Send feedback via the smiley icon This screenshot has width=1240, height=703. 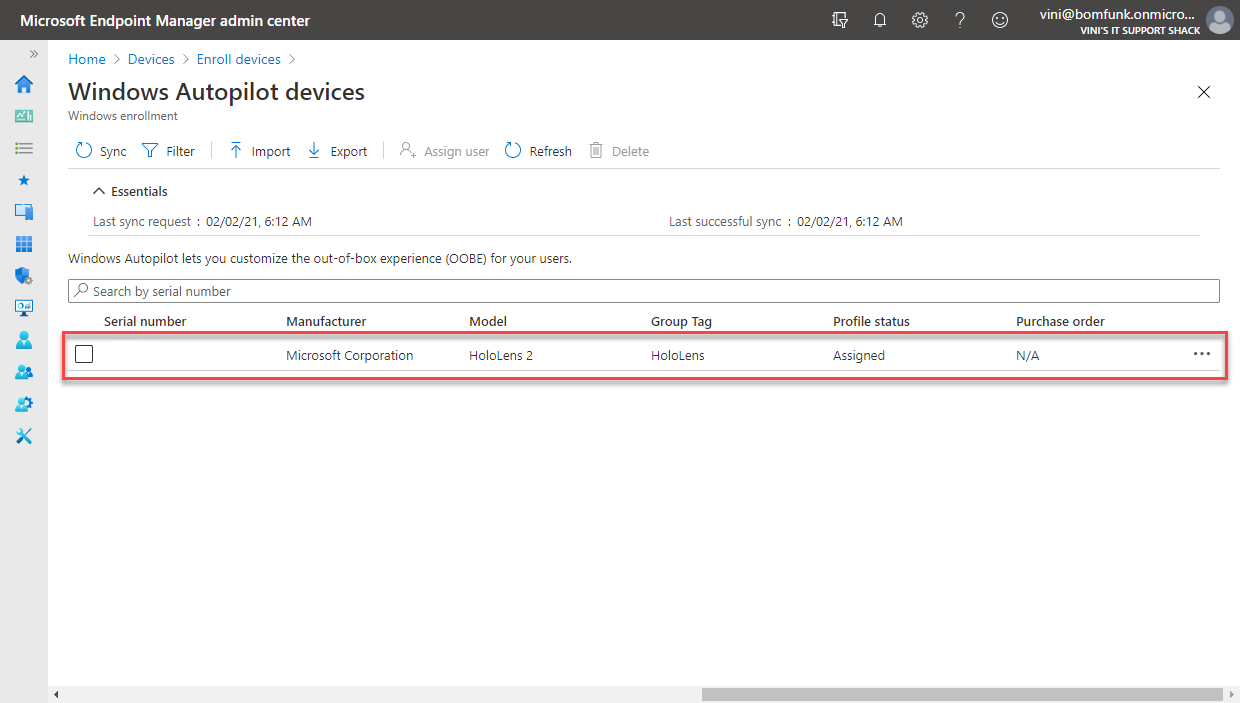tap(1000, 20)
